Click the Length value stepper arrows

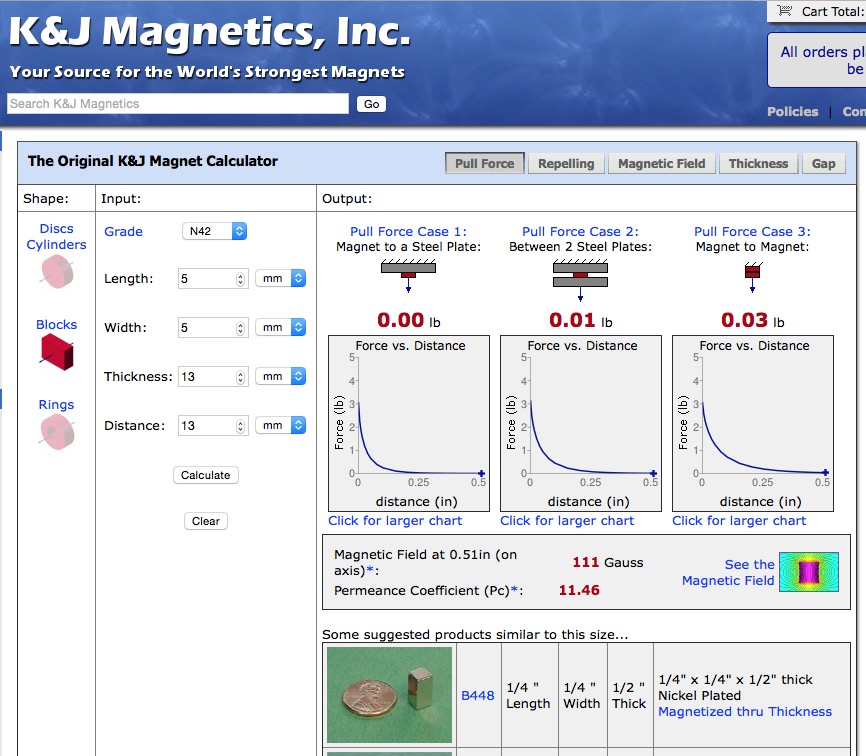(x=240, y=279)
